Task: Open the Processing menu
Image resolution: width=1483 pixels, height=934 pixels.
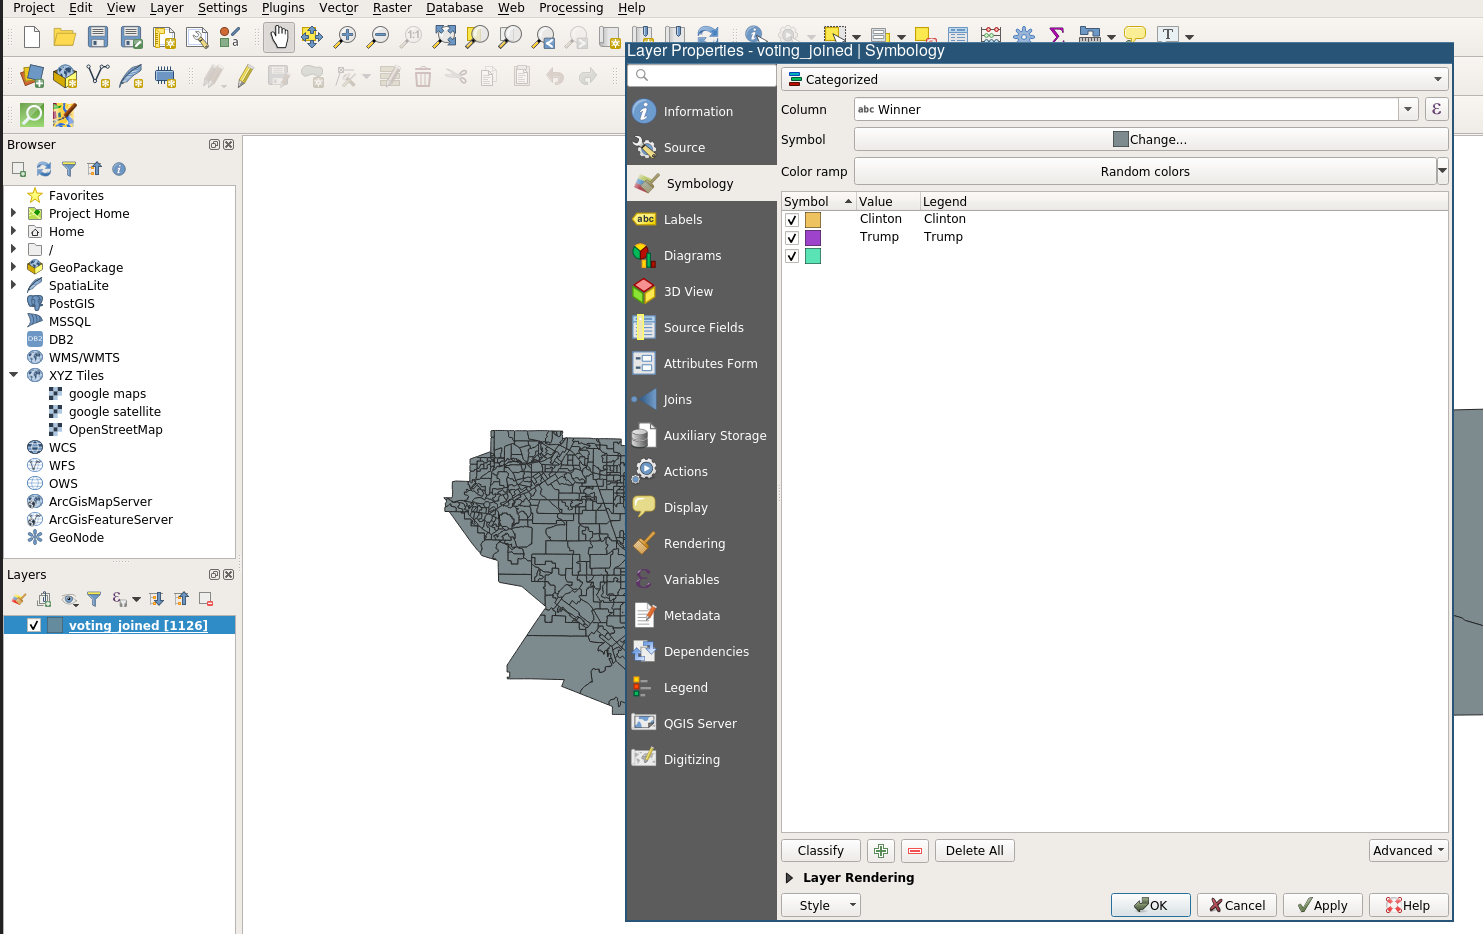Action: (x=570, y=8)
